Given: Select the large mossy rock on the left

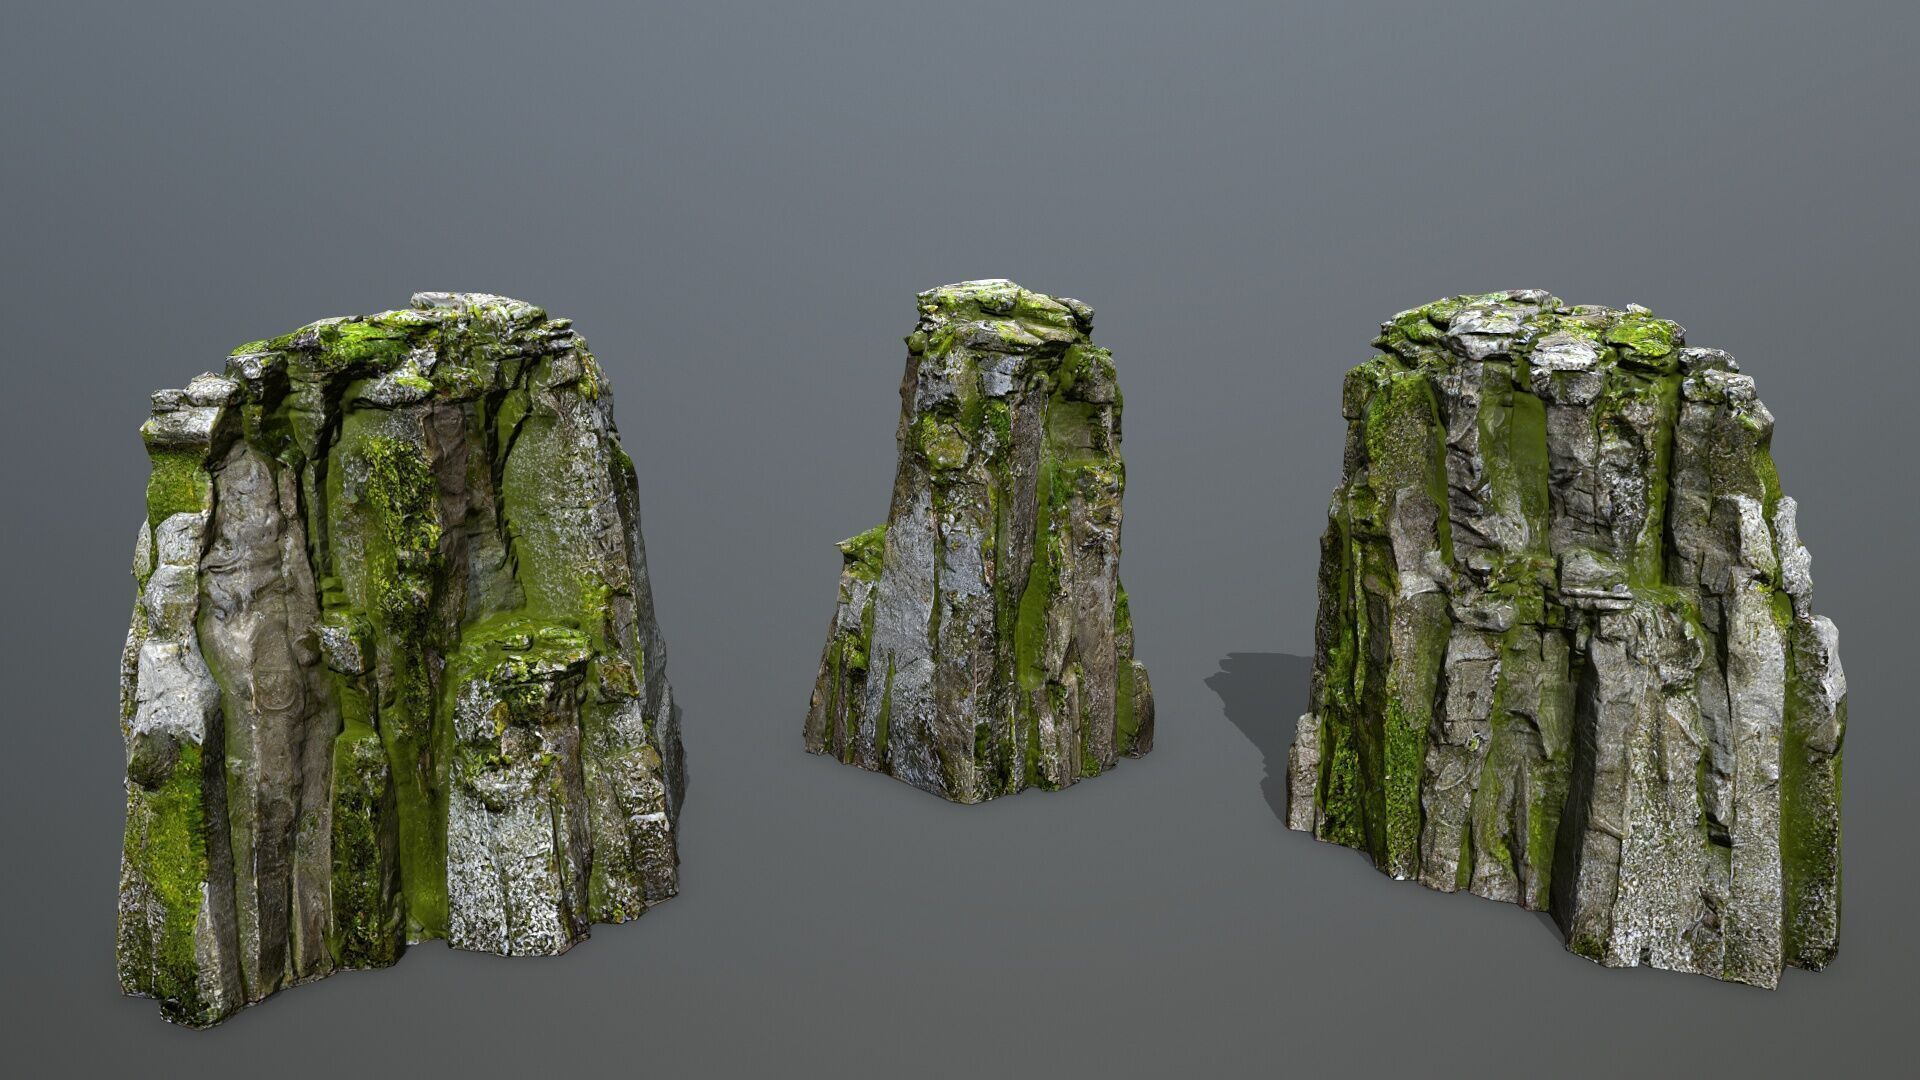Looking at the screenshot, I should [x=400, y=660].
